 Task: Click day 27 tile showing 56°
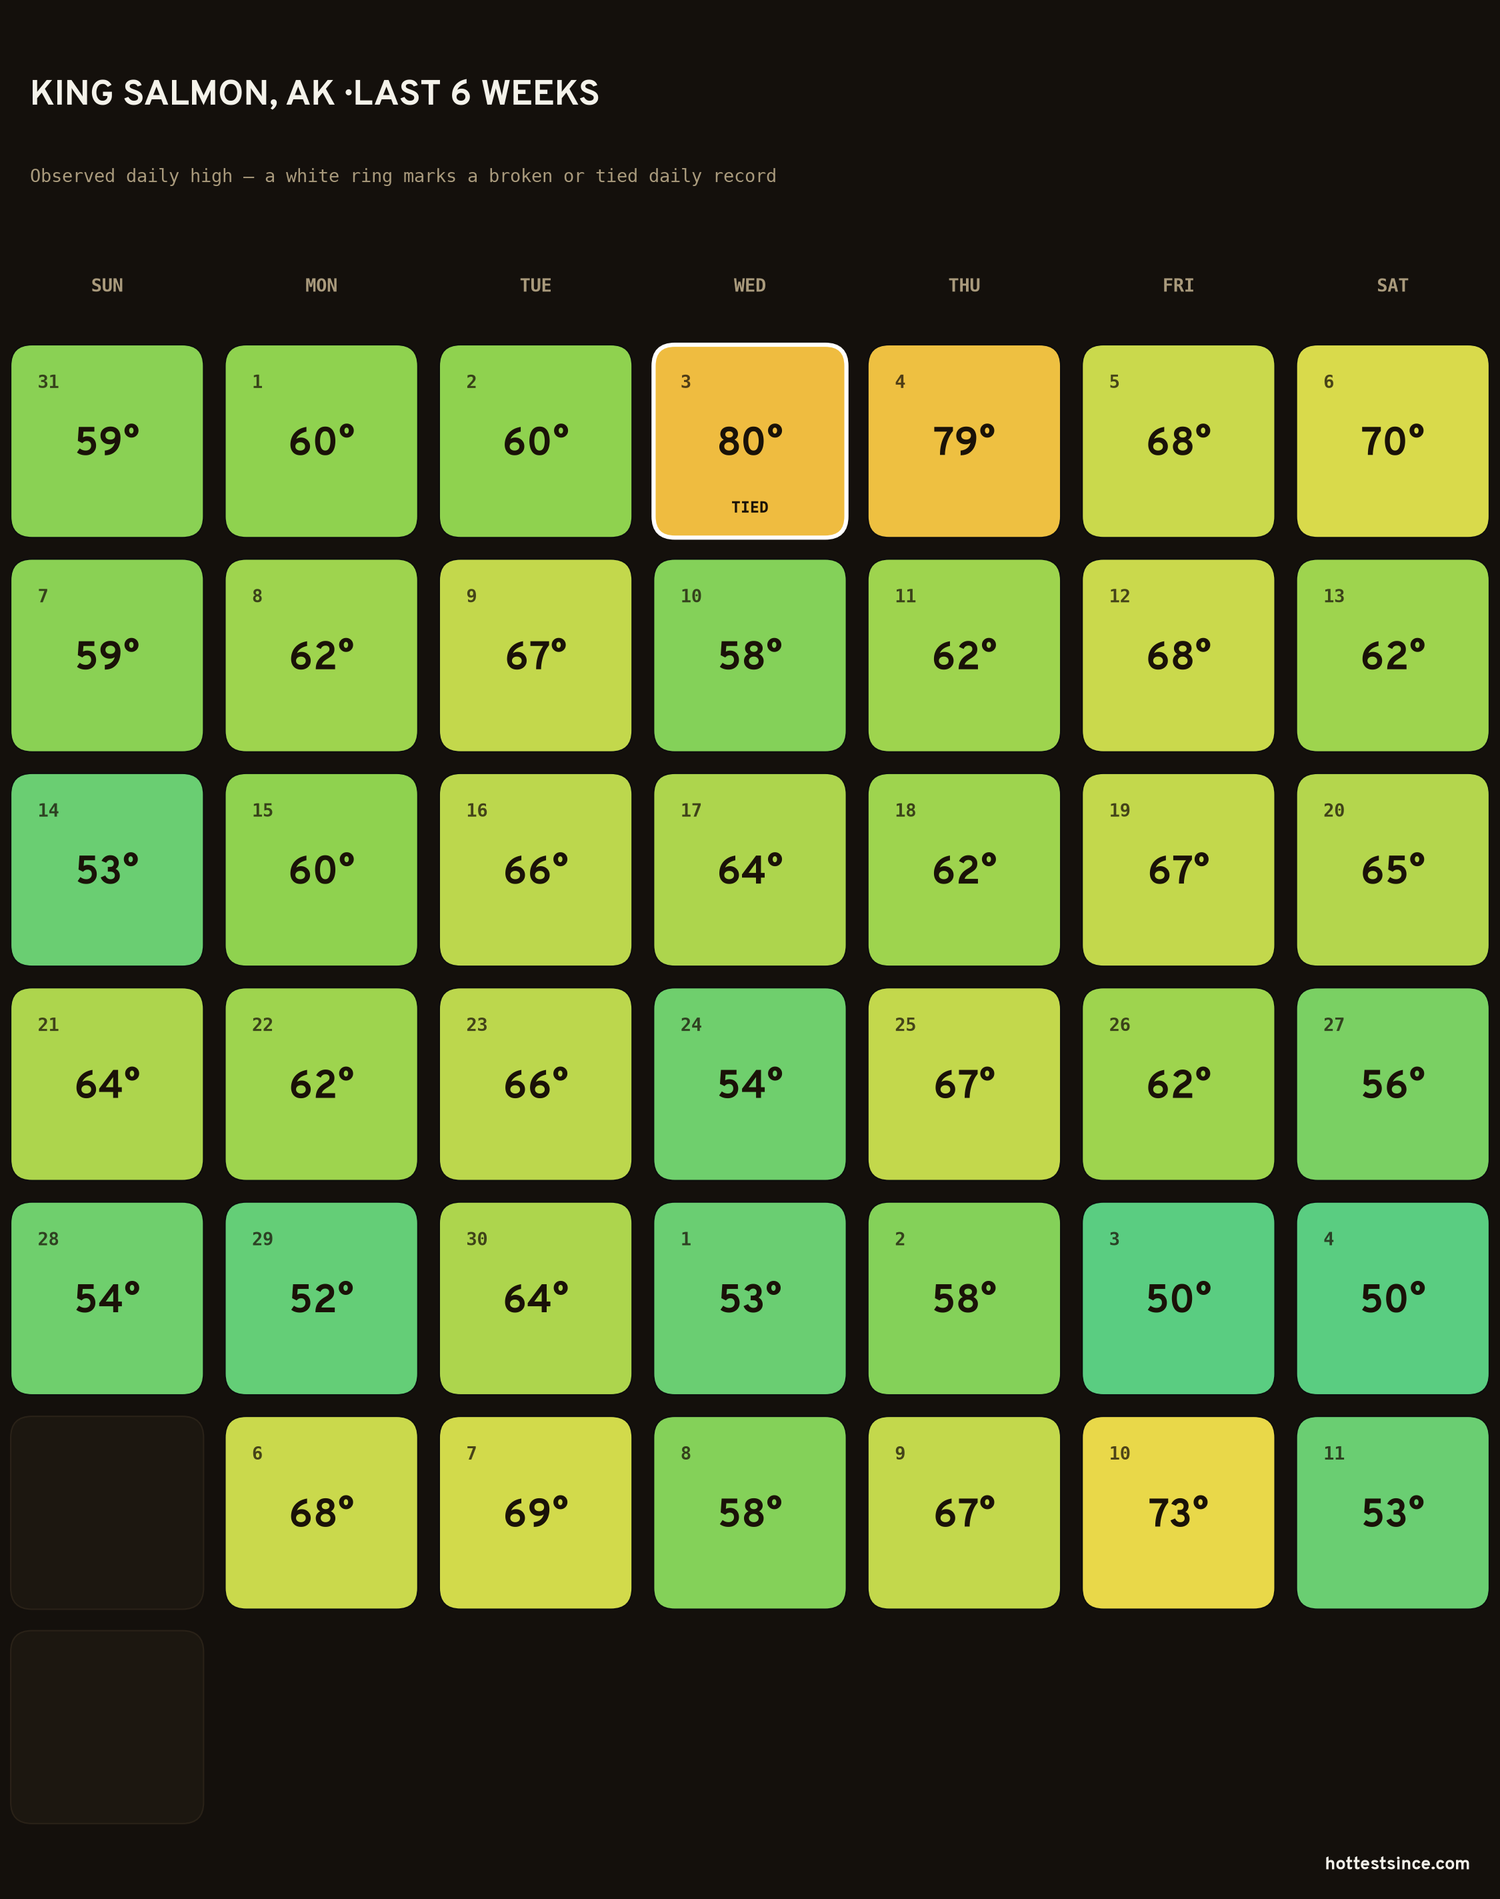tap(1392, 1084)
